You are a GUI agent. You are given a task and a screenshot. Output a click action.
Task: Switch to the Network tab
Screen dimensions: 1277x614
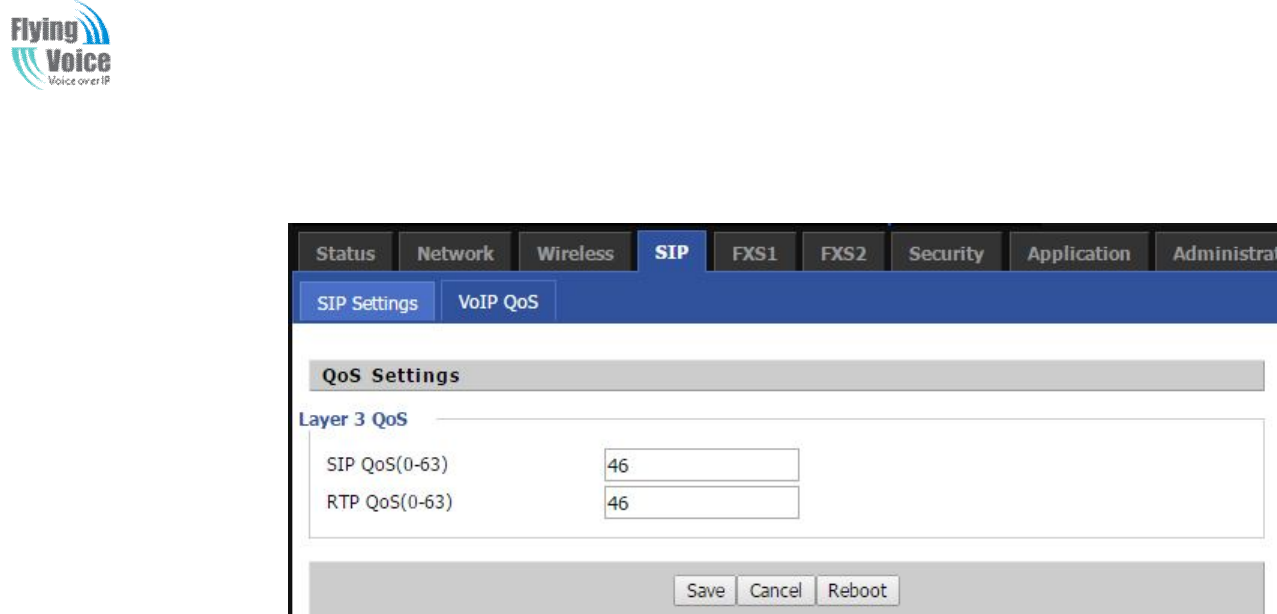click(x=455, y=253)
